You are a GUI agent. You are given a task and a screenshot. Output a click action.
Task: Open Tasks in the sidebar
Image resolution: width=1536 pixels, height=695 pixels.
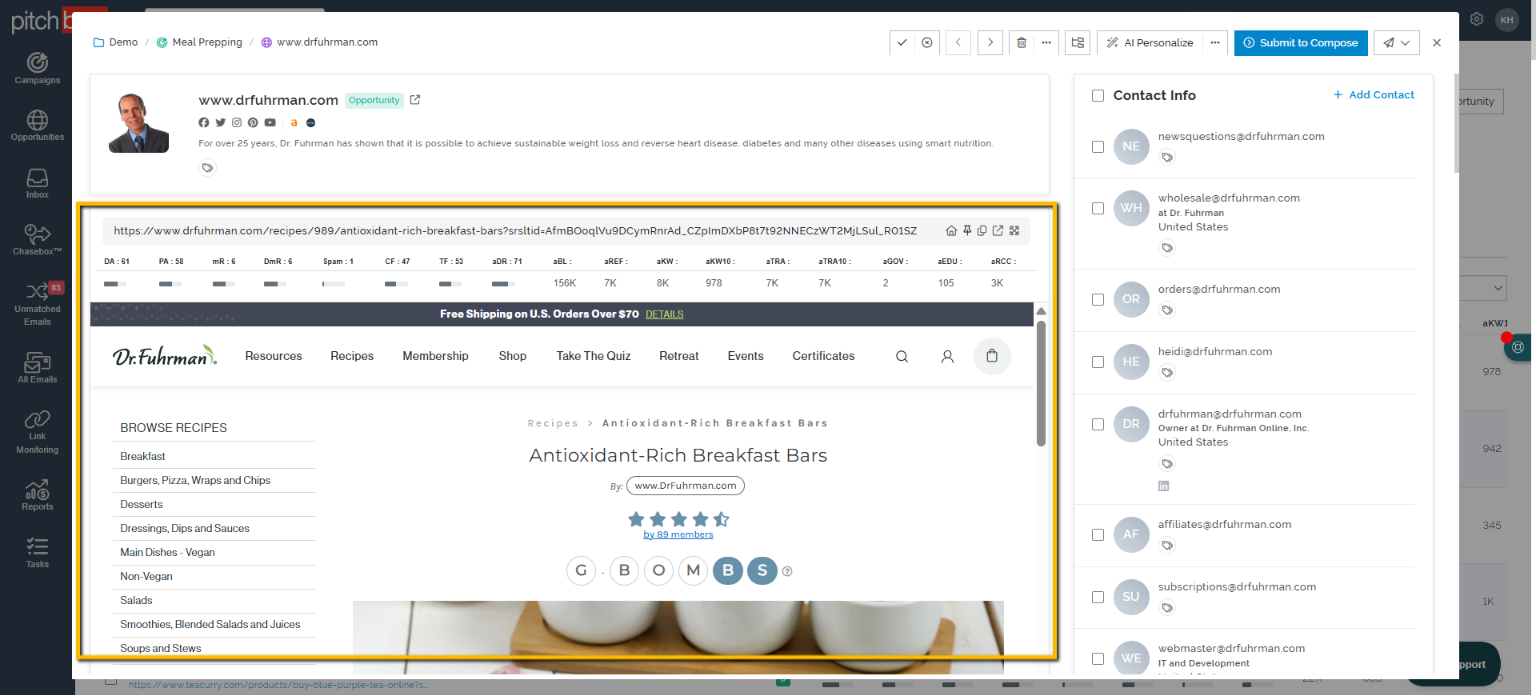tap(37, 552)
